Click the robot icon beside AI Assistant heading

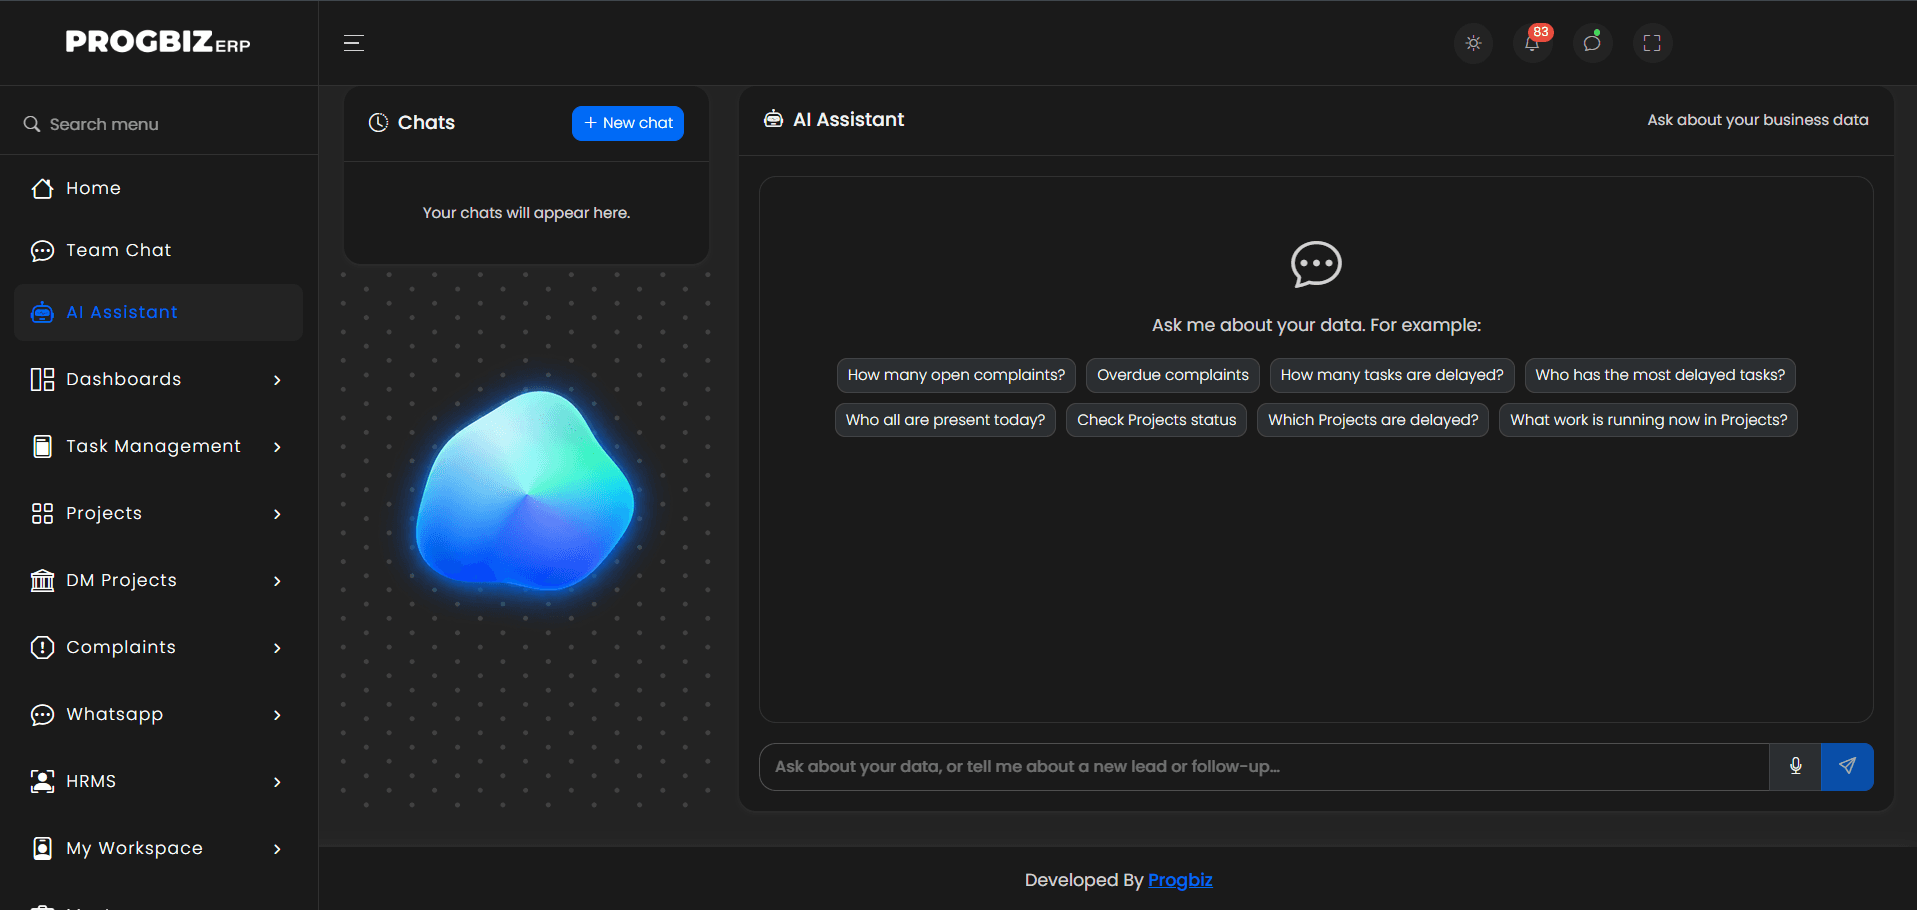click(773, 119)
